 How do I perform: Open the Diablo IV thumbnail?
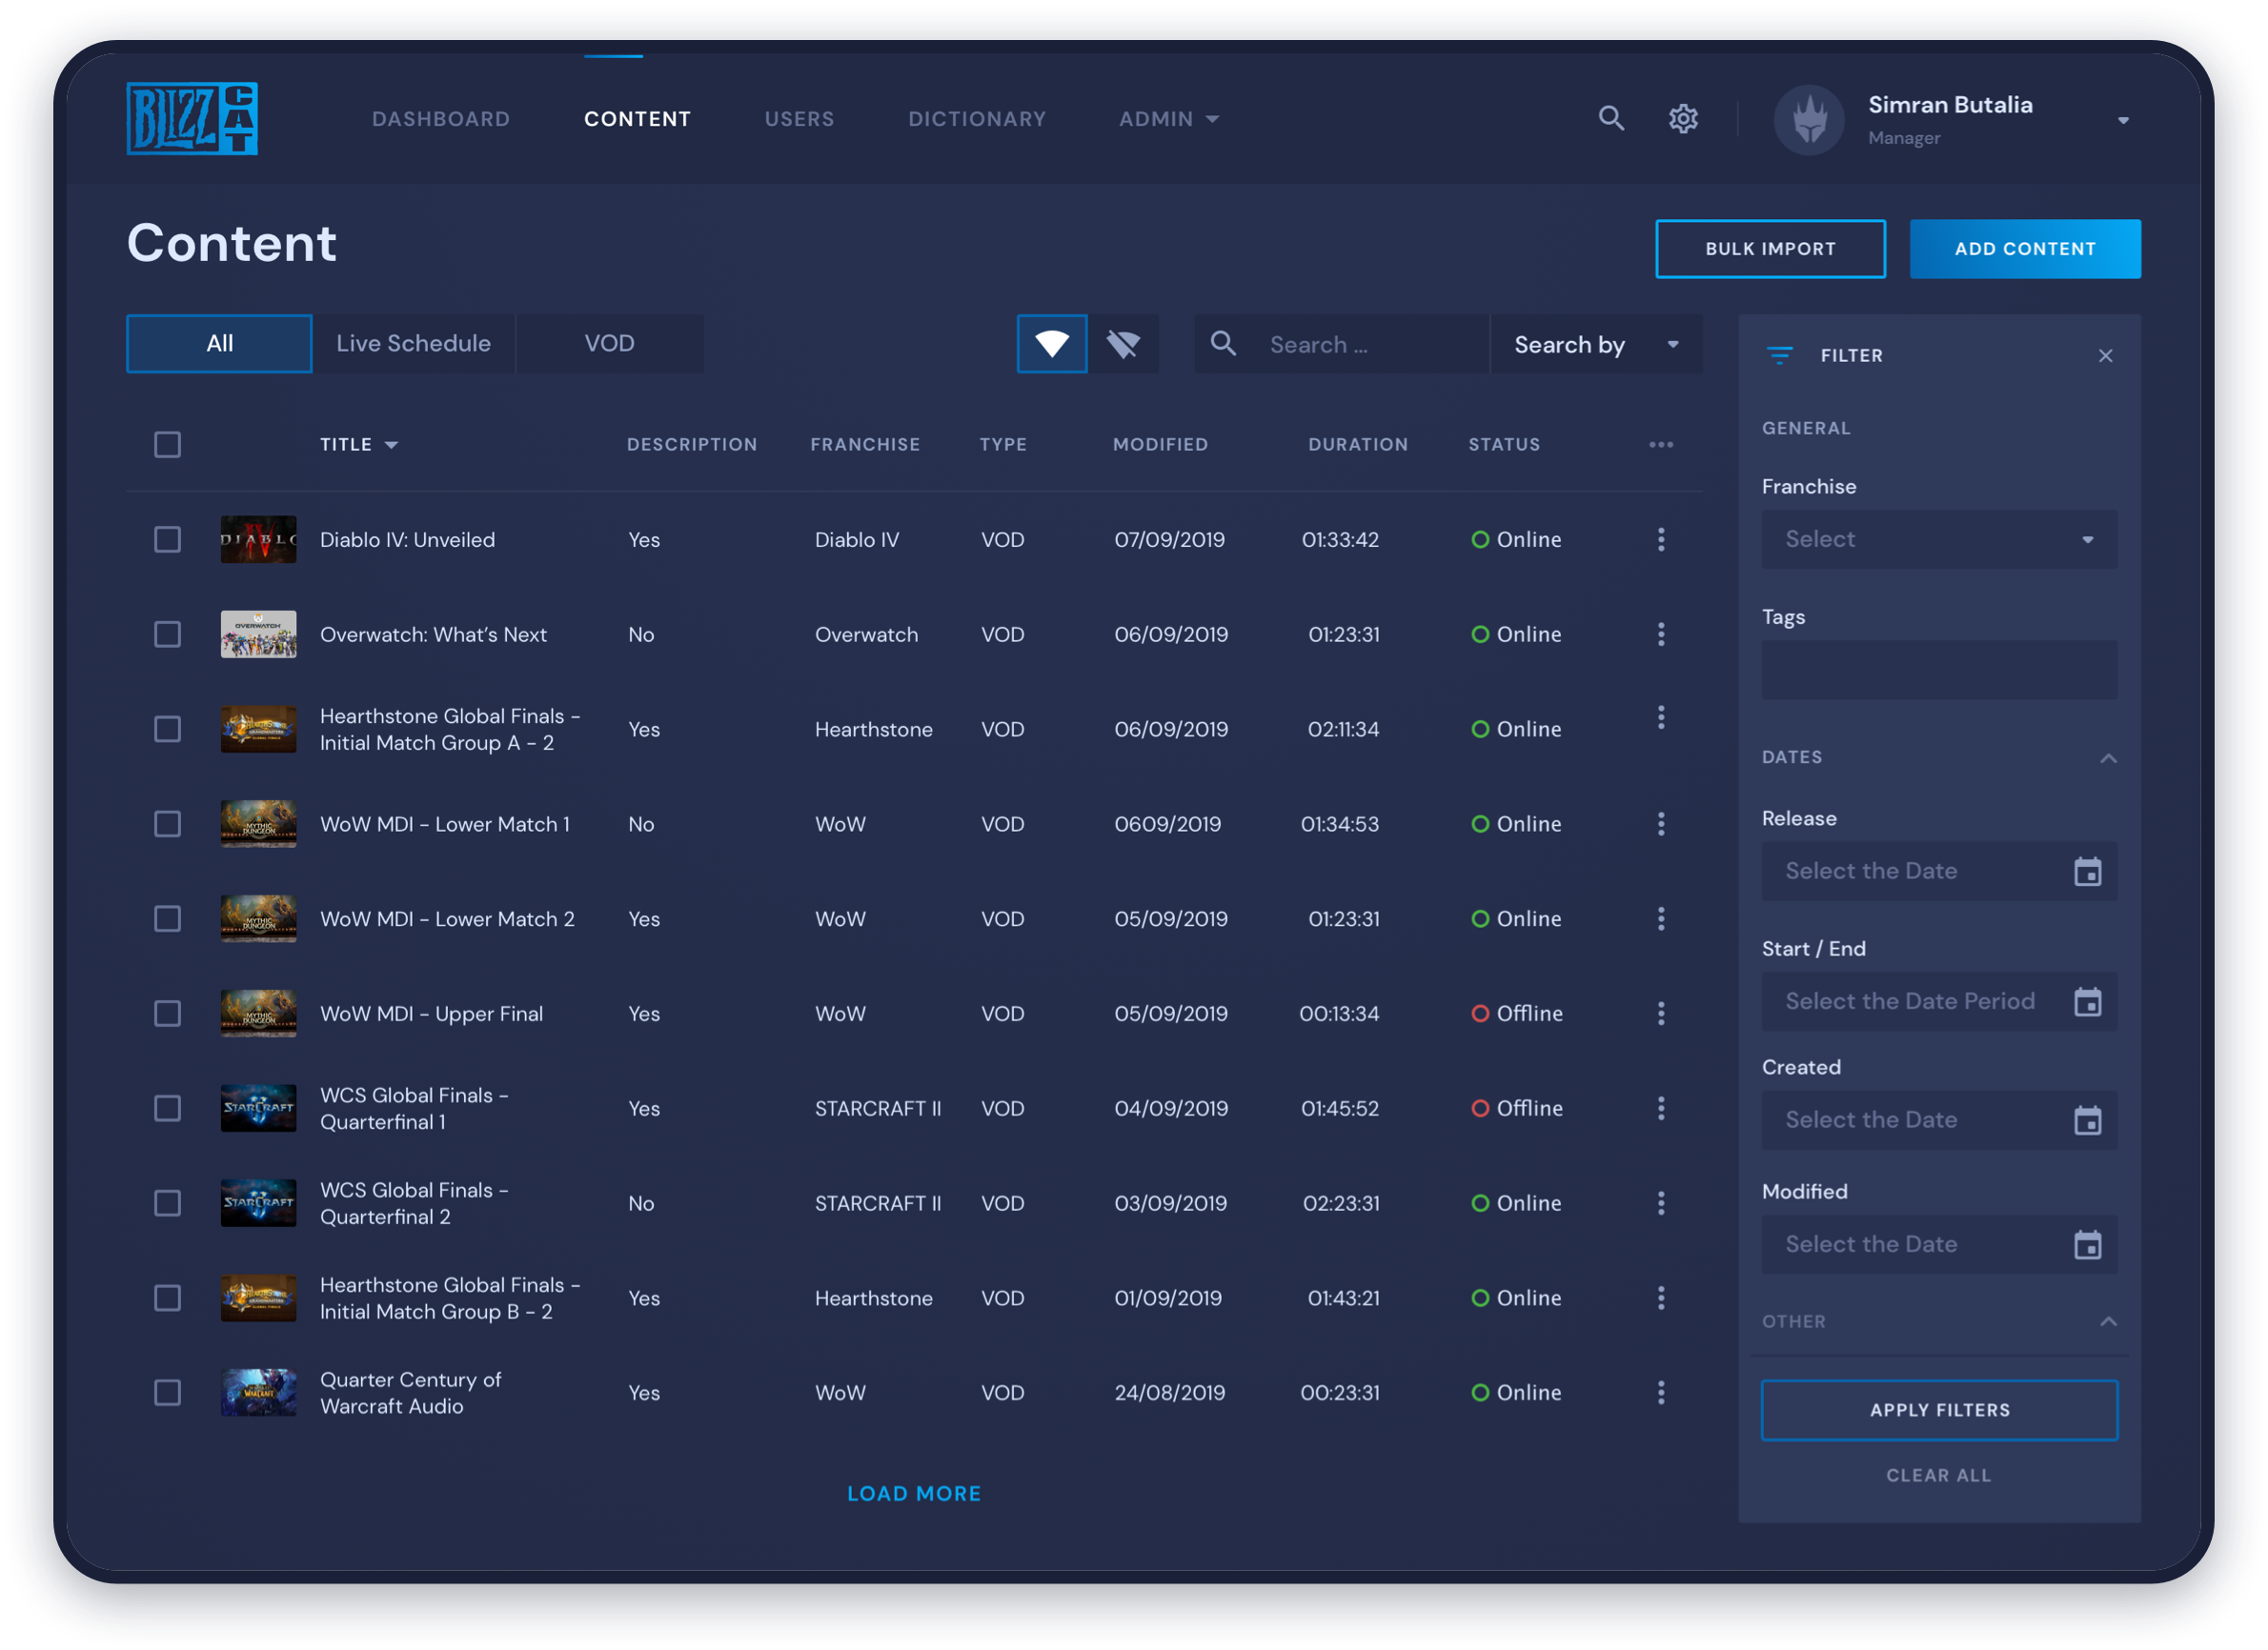258,540
